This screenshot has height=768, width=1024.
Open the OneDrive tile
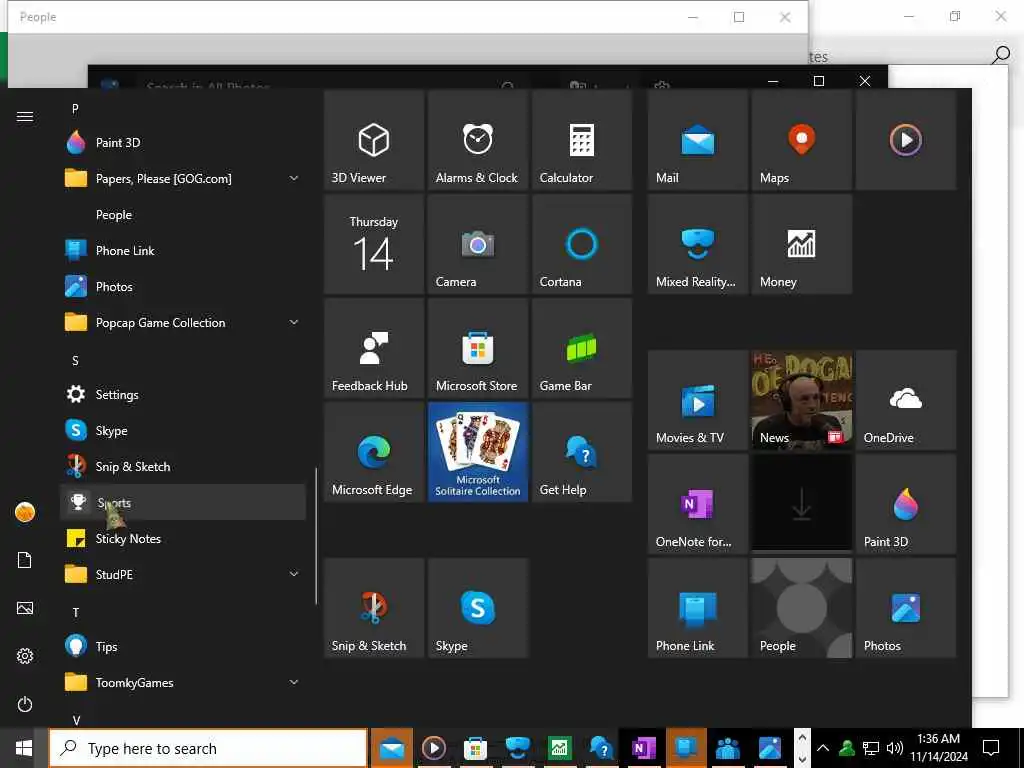pos(905,400)
